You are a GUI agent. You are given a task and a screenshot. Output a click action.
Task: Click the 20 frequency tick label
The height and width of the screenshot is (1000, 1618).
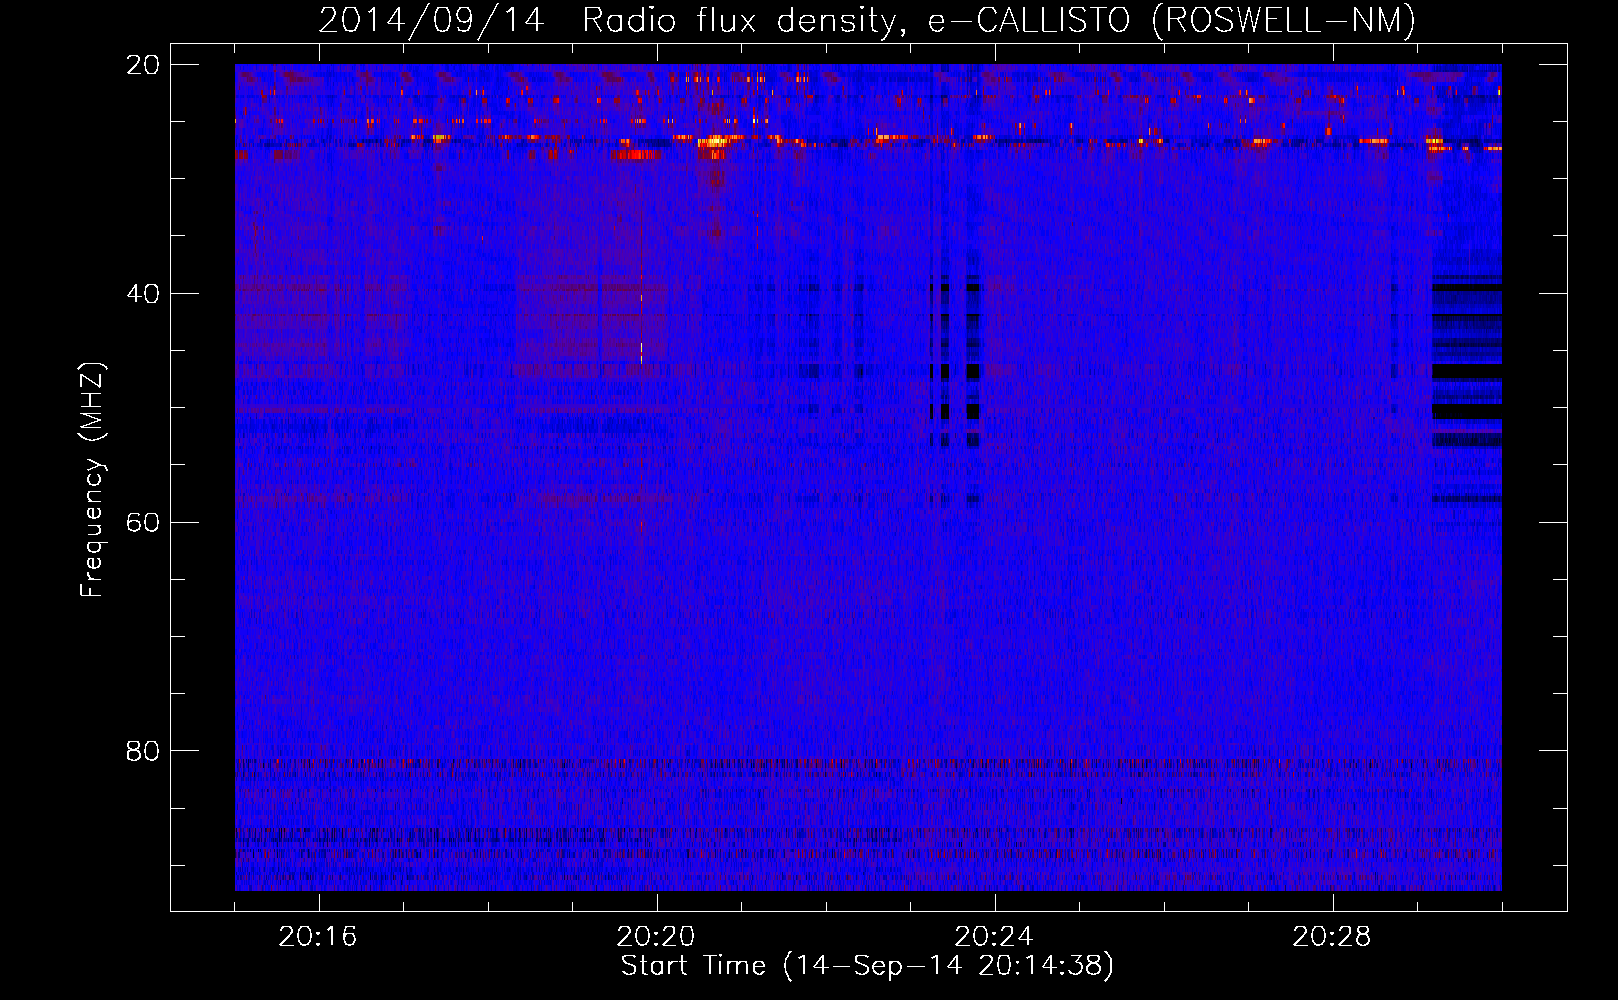[143, 65]
